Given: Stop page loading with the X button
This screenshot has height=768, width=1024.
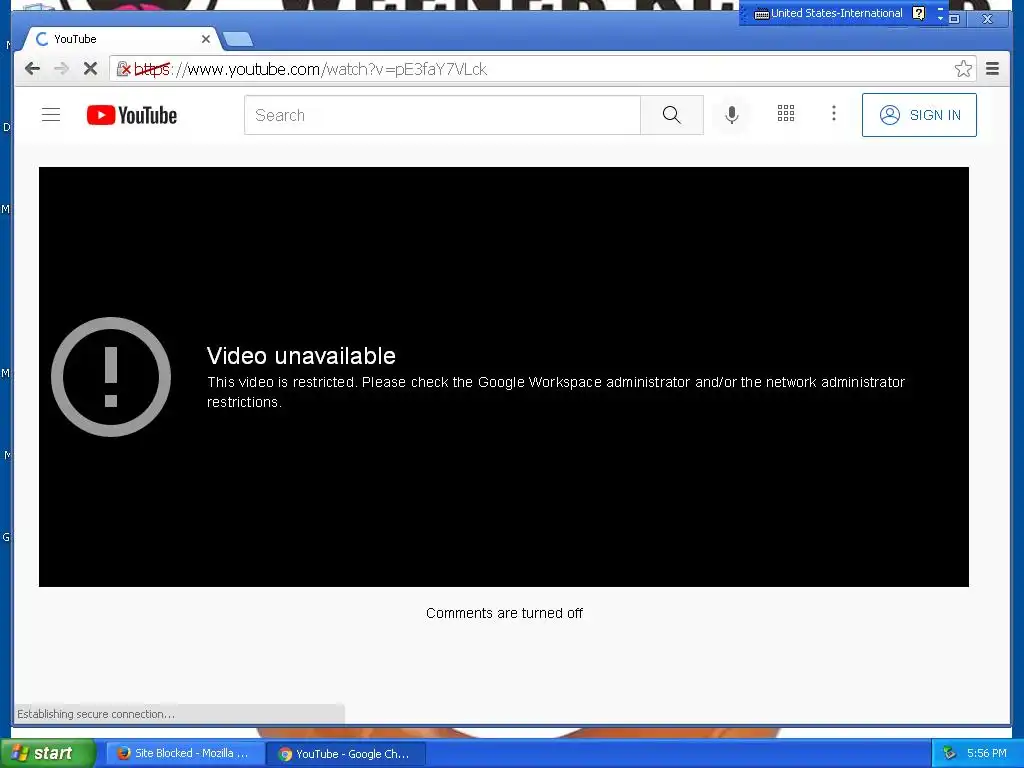Looking at the screenshot, I should [91, 69].
